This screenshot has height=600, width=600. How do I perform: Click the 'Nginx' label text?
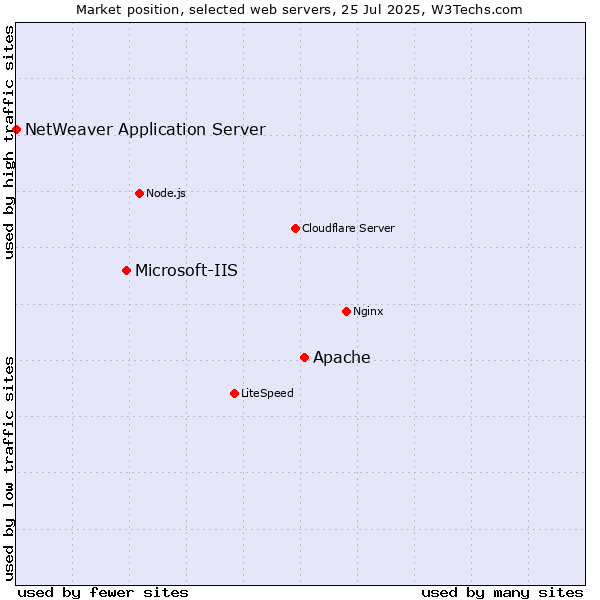[x=368, y=312]
